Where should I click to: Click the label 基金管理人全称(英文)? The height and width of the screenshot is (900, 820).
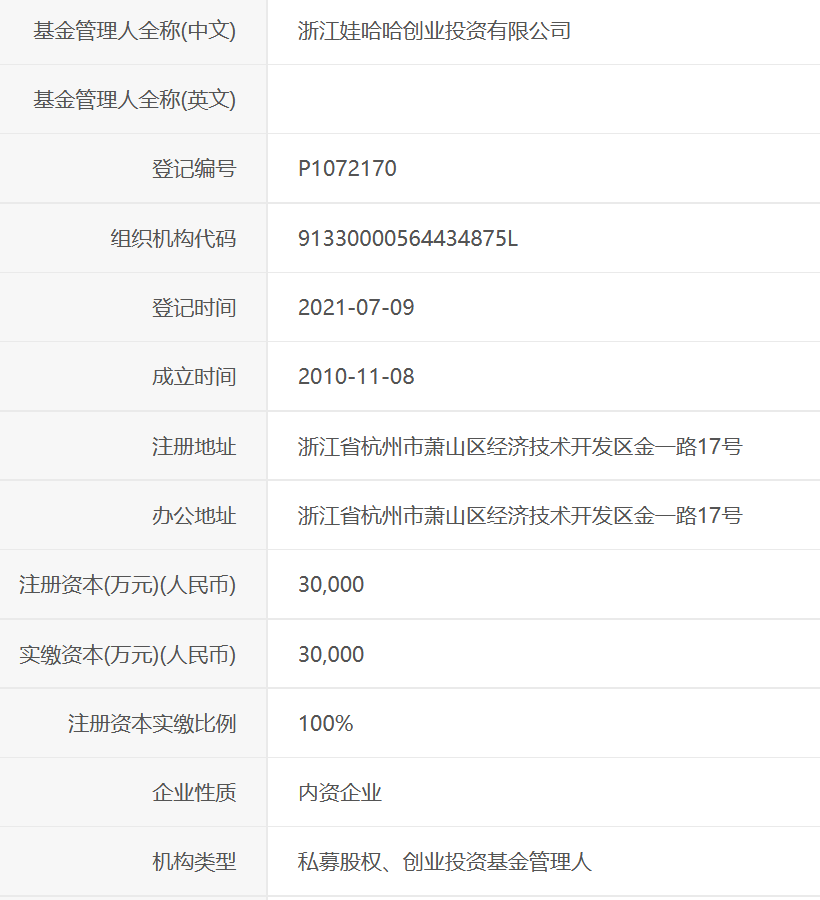(134, 100)
